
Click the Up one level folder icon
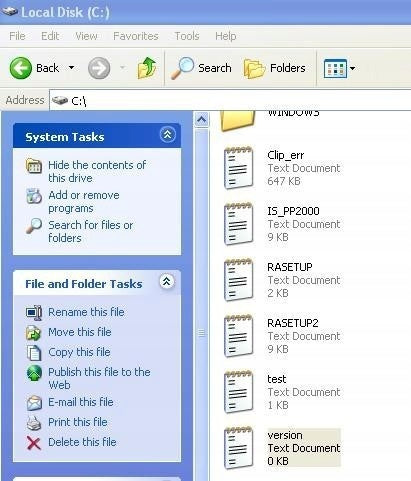tap(147, 68)
